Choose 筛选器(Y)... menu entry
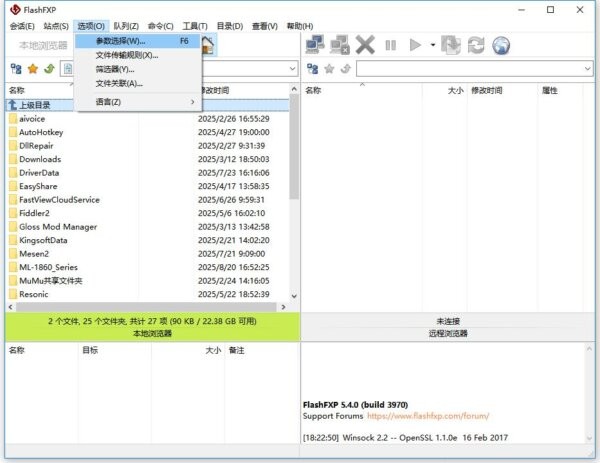600x463 pixels. click(x=138, y=69)
